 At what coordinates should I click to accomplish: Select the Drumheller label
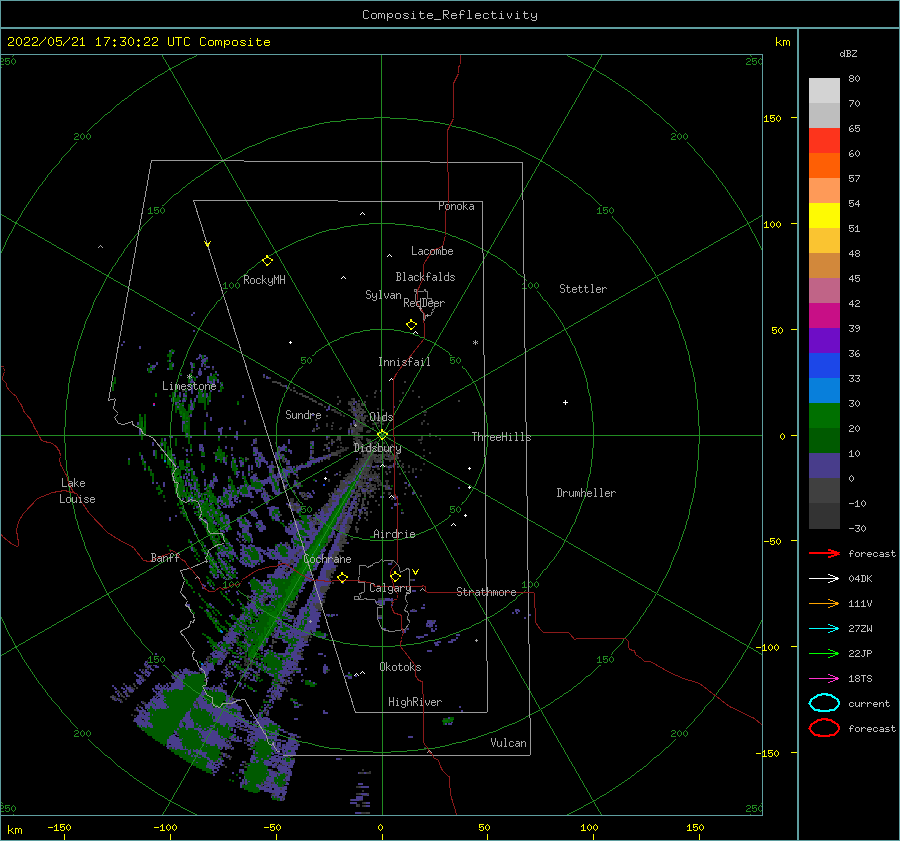point(586,493)
